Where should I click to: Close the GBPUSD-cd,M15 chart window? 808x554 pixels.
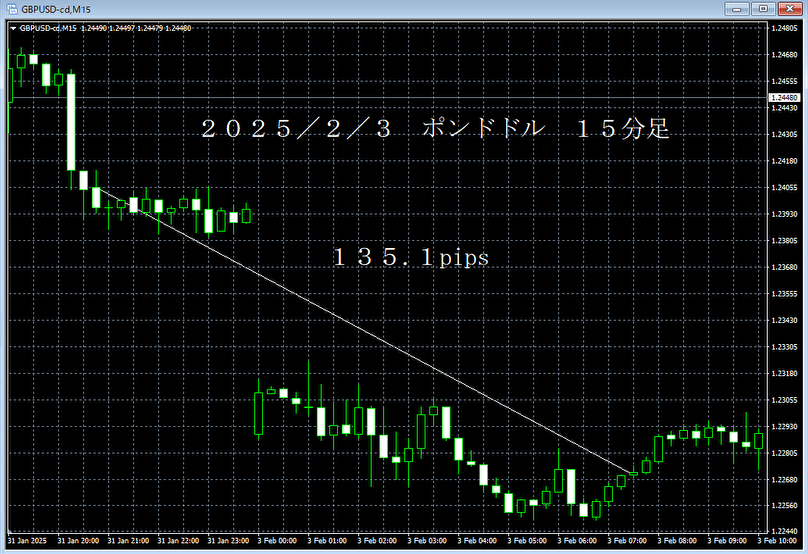789,9
